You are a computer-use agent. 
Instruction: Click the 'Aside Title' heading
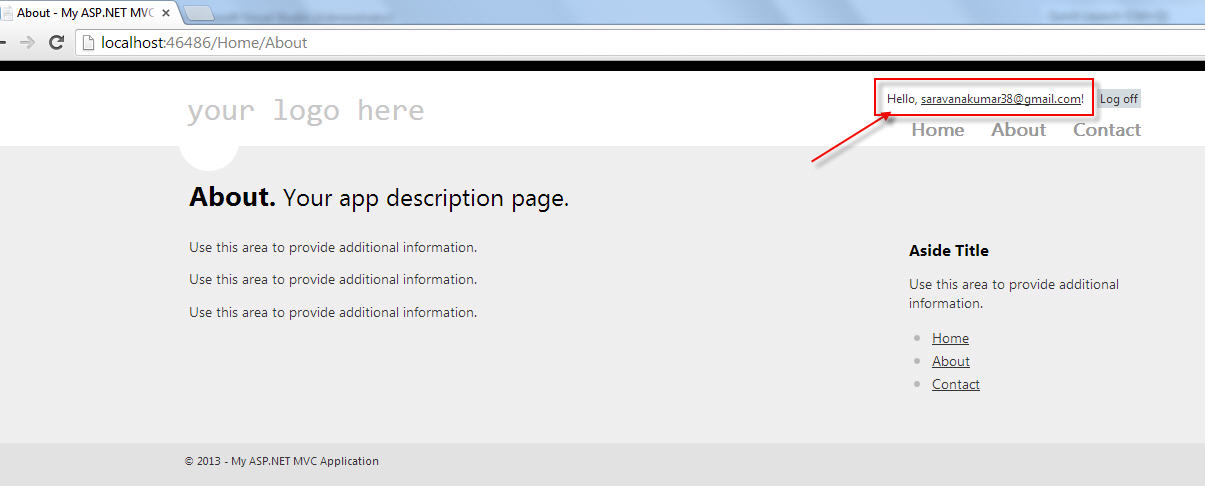click(x=948, y=251)
